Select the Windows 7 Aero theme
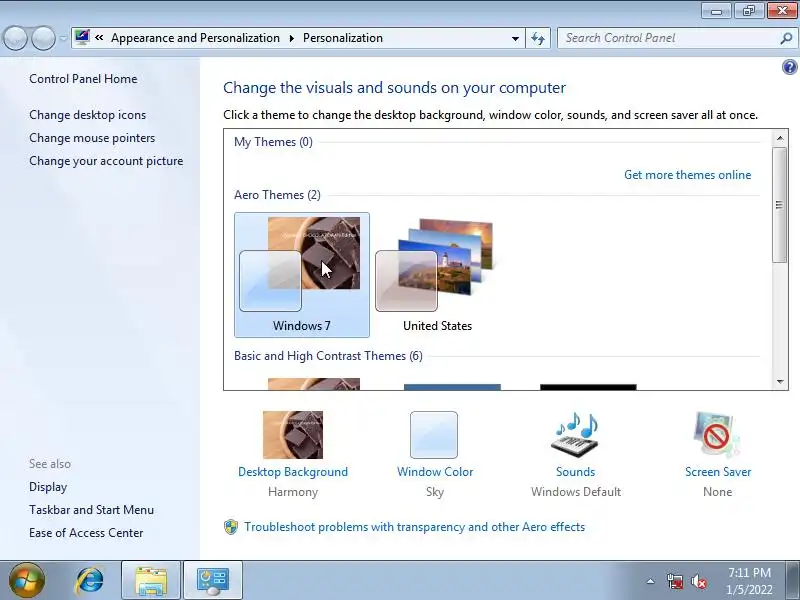Viewport: 800px width, 600px height. coord(302,275)
